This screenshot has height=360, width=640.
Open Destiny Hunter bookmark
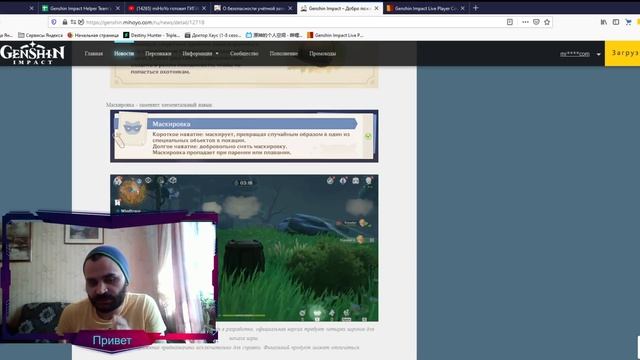click(151, 35)
